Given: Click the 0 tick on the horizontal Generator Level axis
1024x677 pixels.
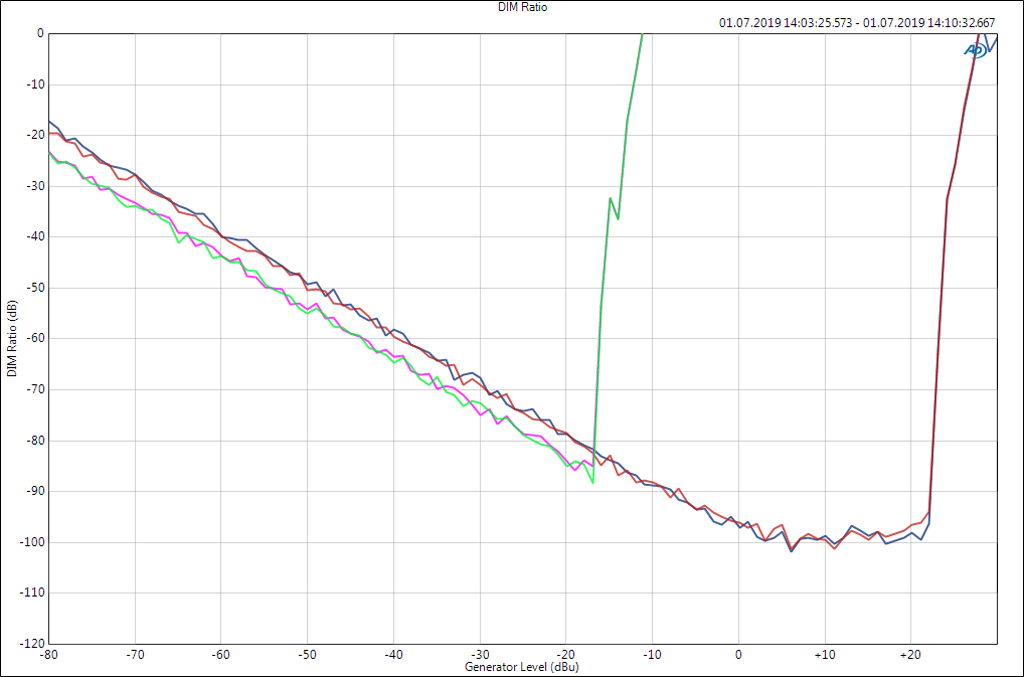Looking at the screenshot, I should pos(738,654).
